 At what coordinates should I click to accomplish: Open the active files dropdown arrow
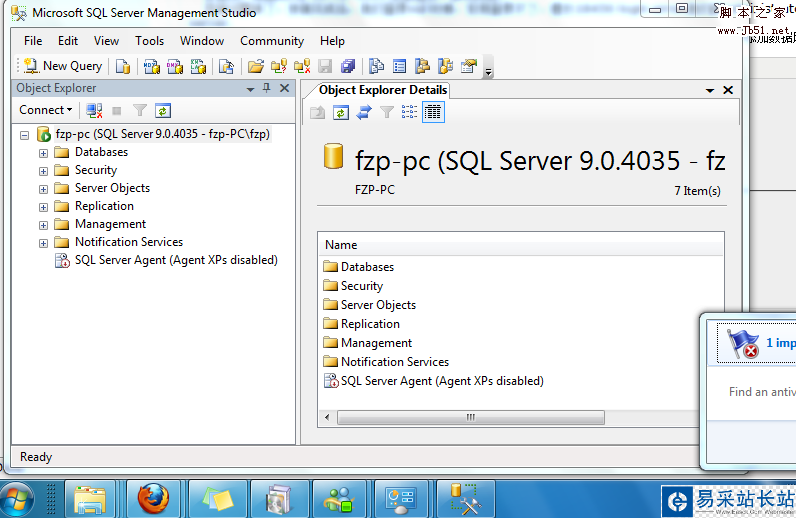pyautogui.click(x=710, y=90)
